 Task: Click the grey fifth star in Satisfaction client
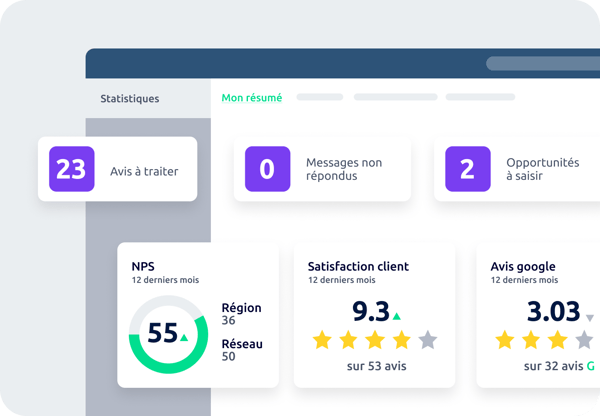click(427, 340)
